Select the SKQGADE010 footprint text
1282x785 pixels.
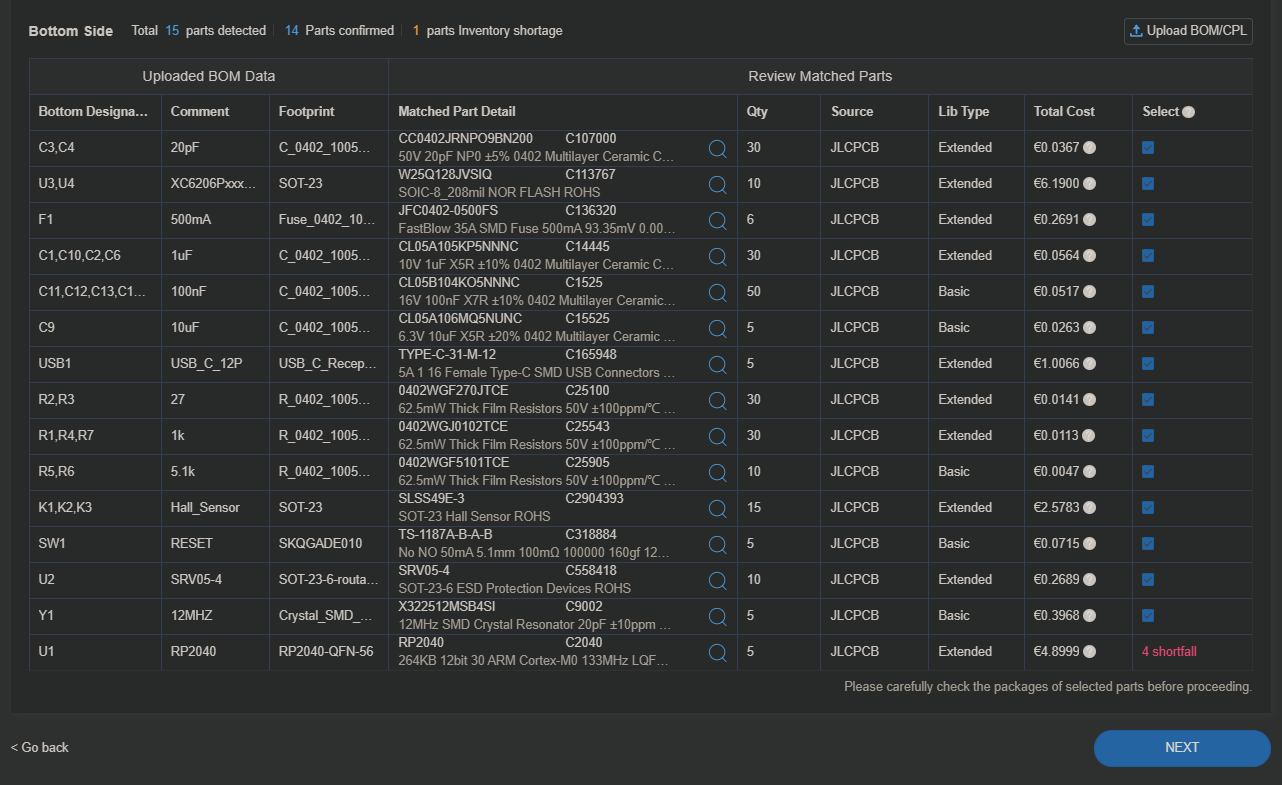(320, 544)
